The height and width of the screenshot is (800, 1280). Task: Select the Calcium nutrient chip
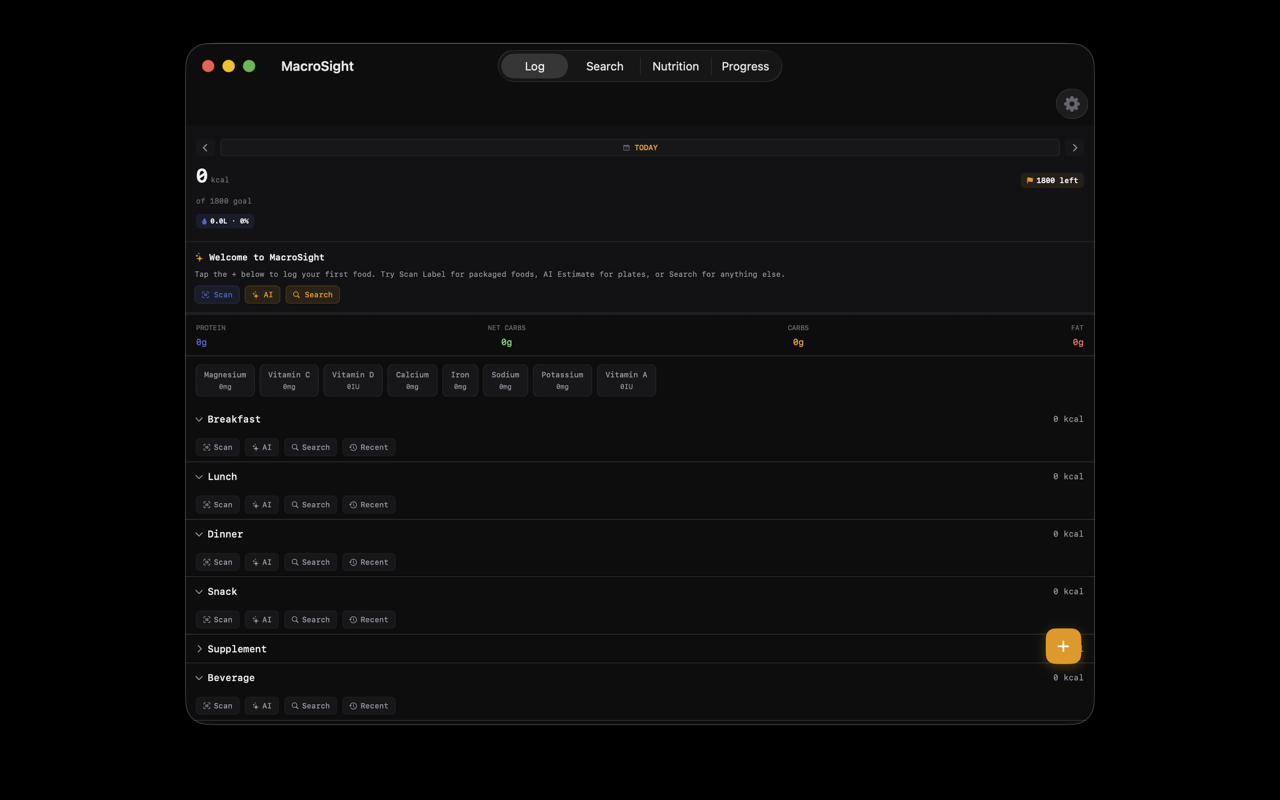click(x=412, y=380)
